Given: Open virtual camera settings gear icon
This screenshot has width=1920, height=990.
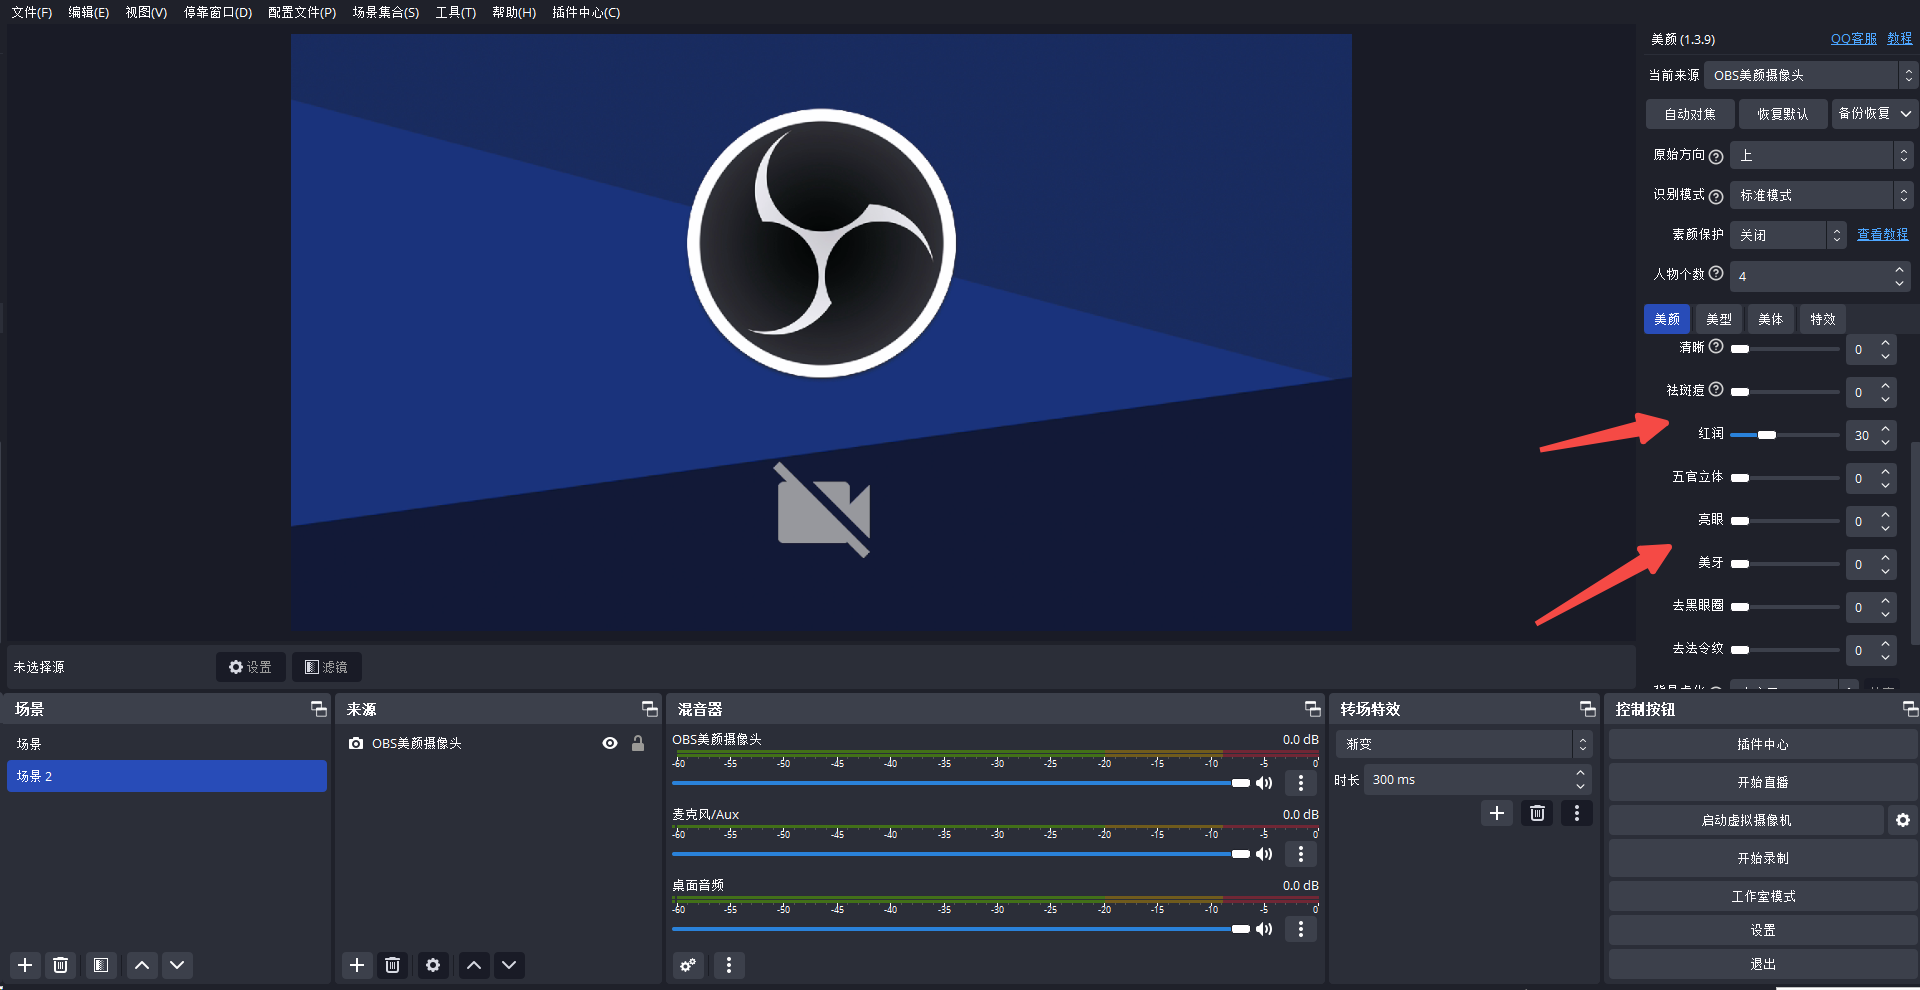Looking at the screenshot, I should click(1903, 820).
